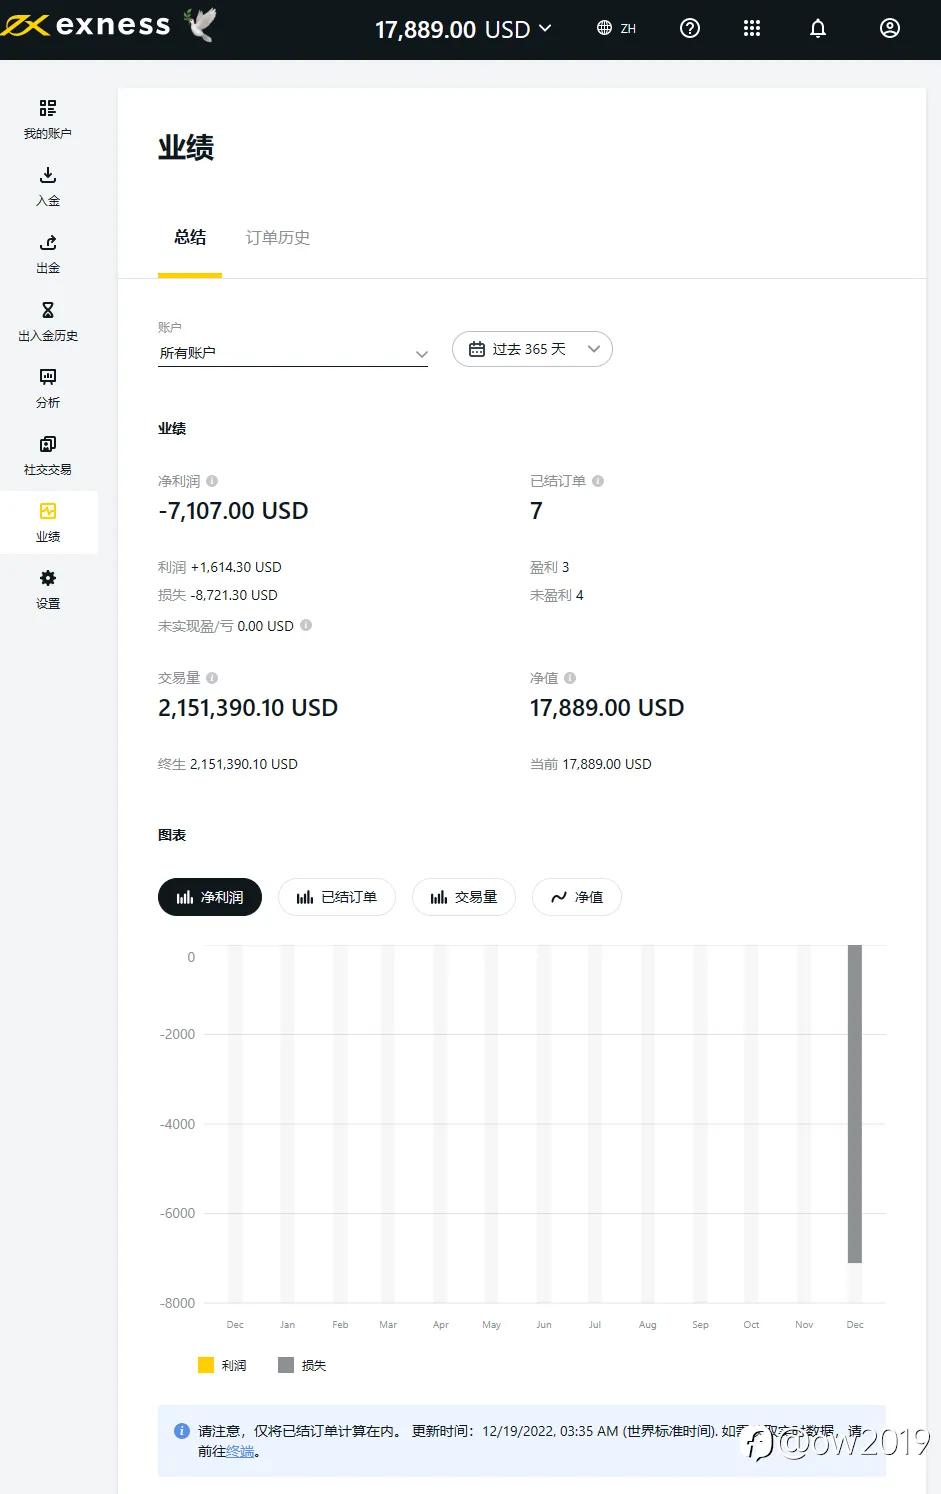Select 已结订单 chart toggle

pyautogui.click(x=337, y=897)
